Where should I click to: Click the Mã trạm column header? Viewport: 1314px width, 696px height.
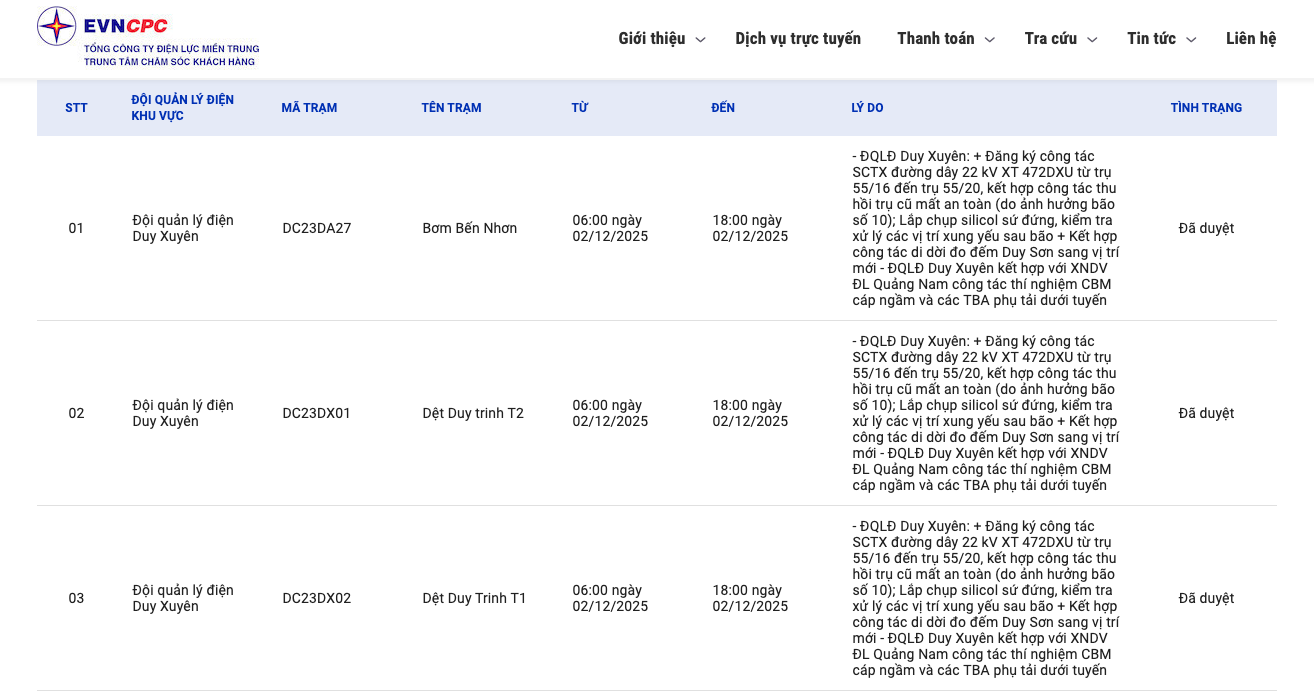(x=309, y=108)
